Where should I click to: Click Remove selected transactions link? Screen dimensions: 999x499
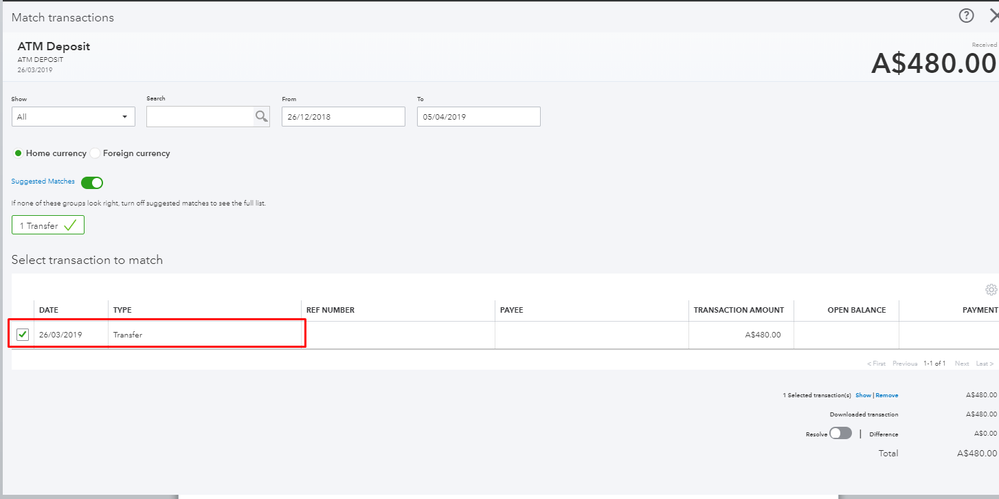[887, 395]
